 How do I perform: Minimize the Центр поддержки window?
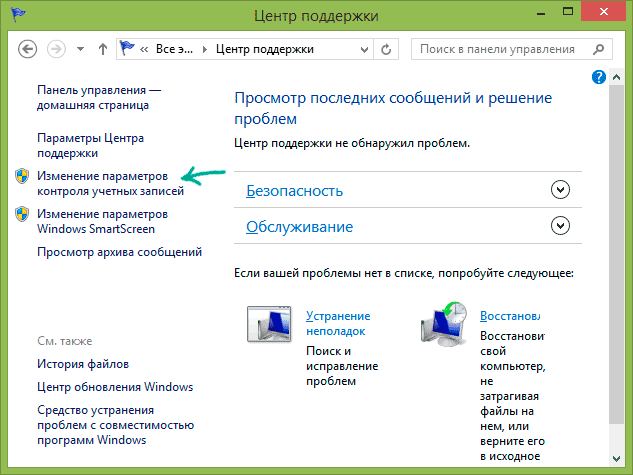coord(541,13)
